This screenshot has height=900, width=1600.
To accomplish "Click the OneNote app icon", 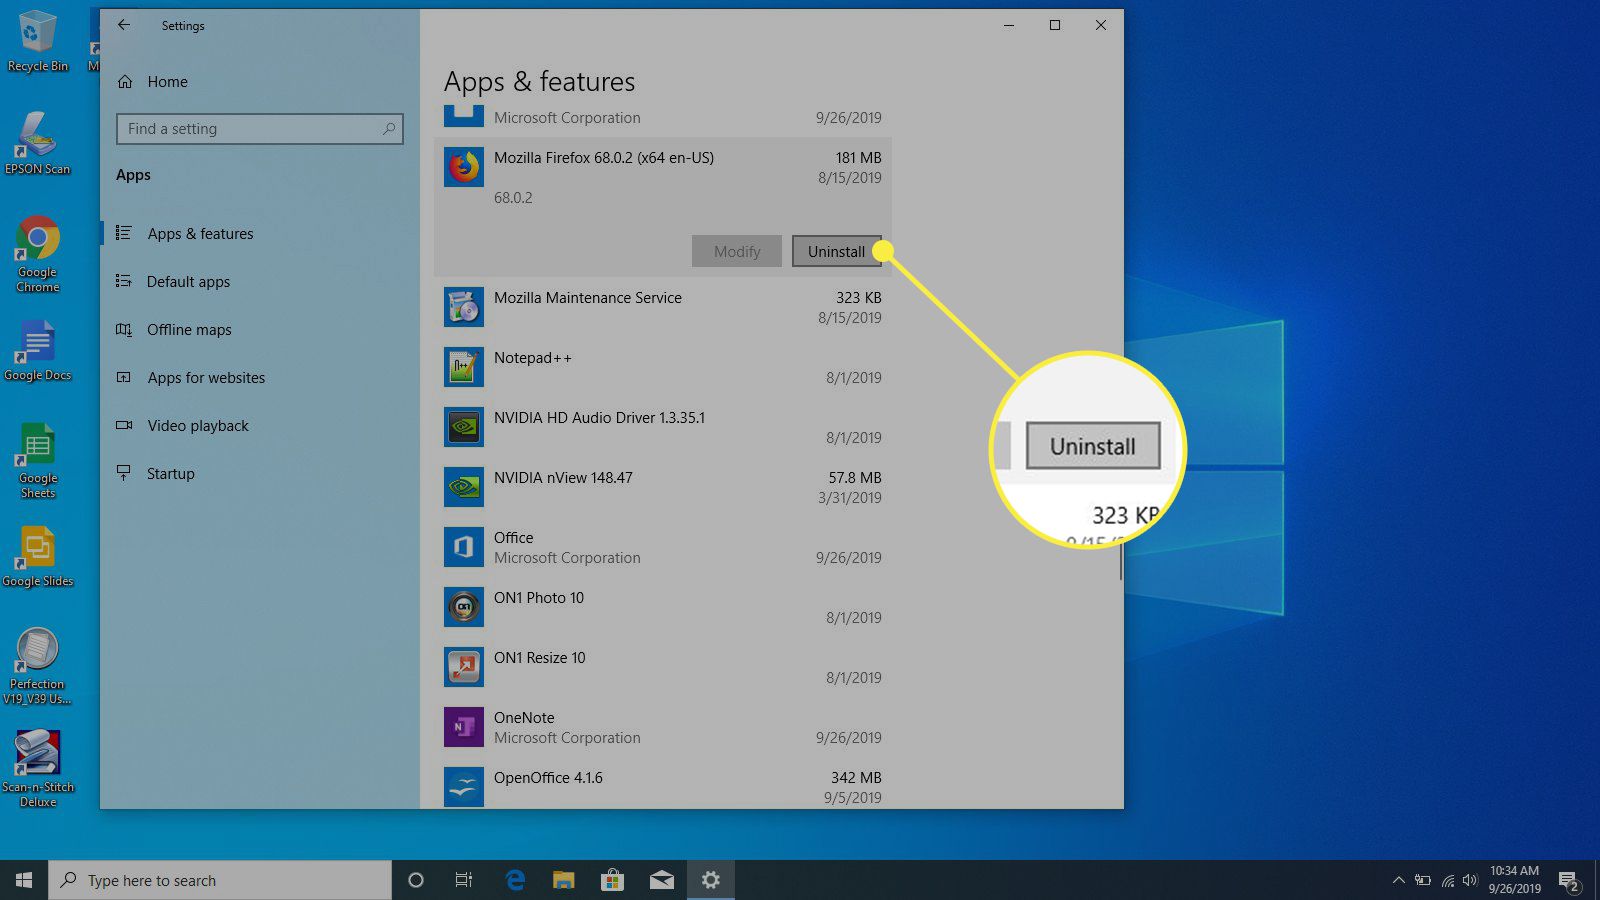I will click(x=464, y=727).
